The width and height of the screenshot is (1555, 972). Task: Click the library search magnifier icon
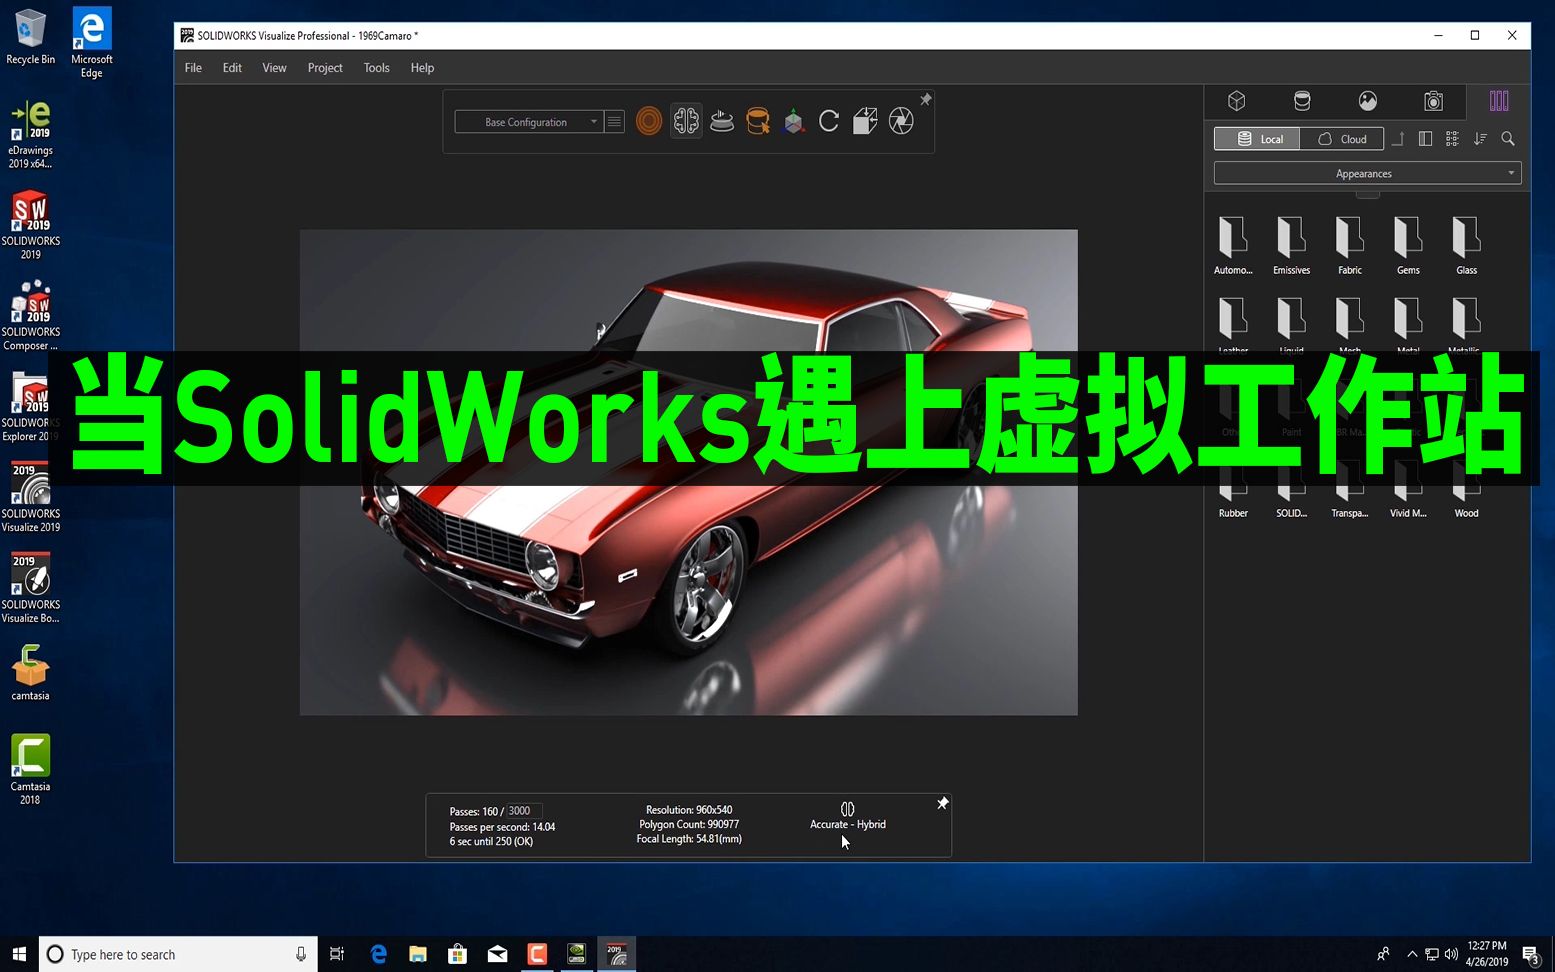[x=1508, y=139]
